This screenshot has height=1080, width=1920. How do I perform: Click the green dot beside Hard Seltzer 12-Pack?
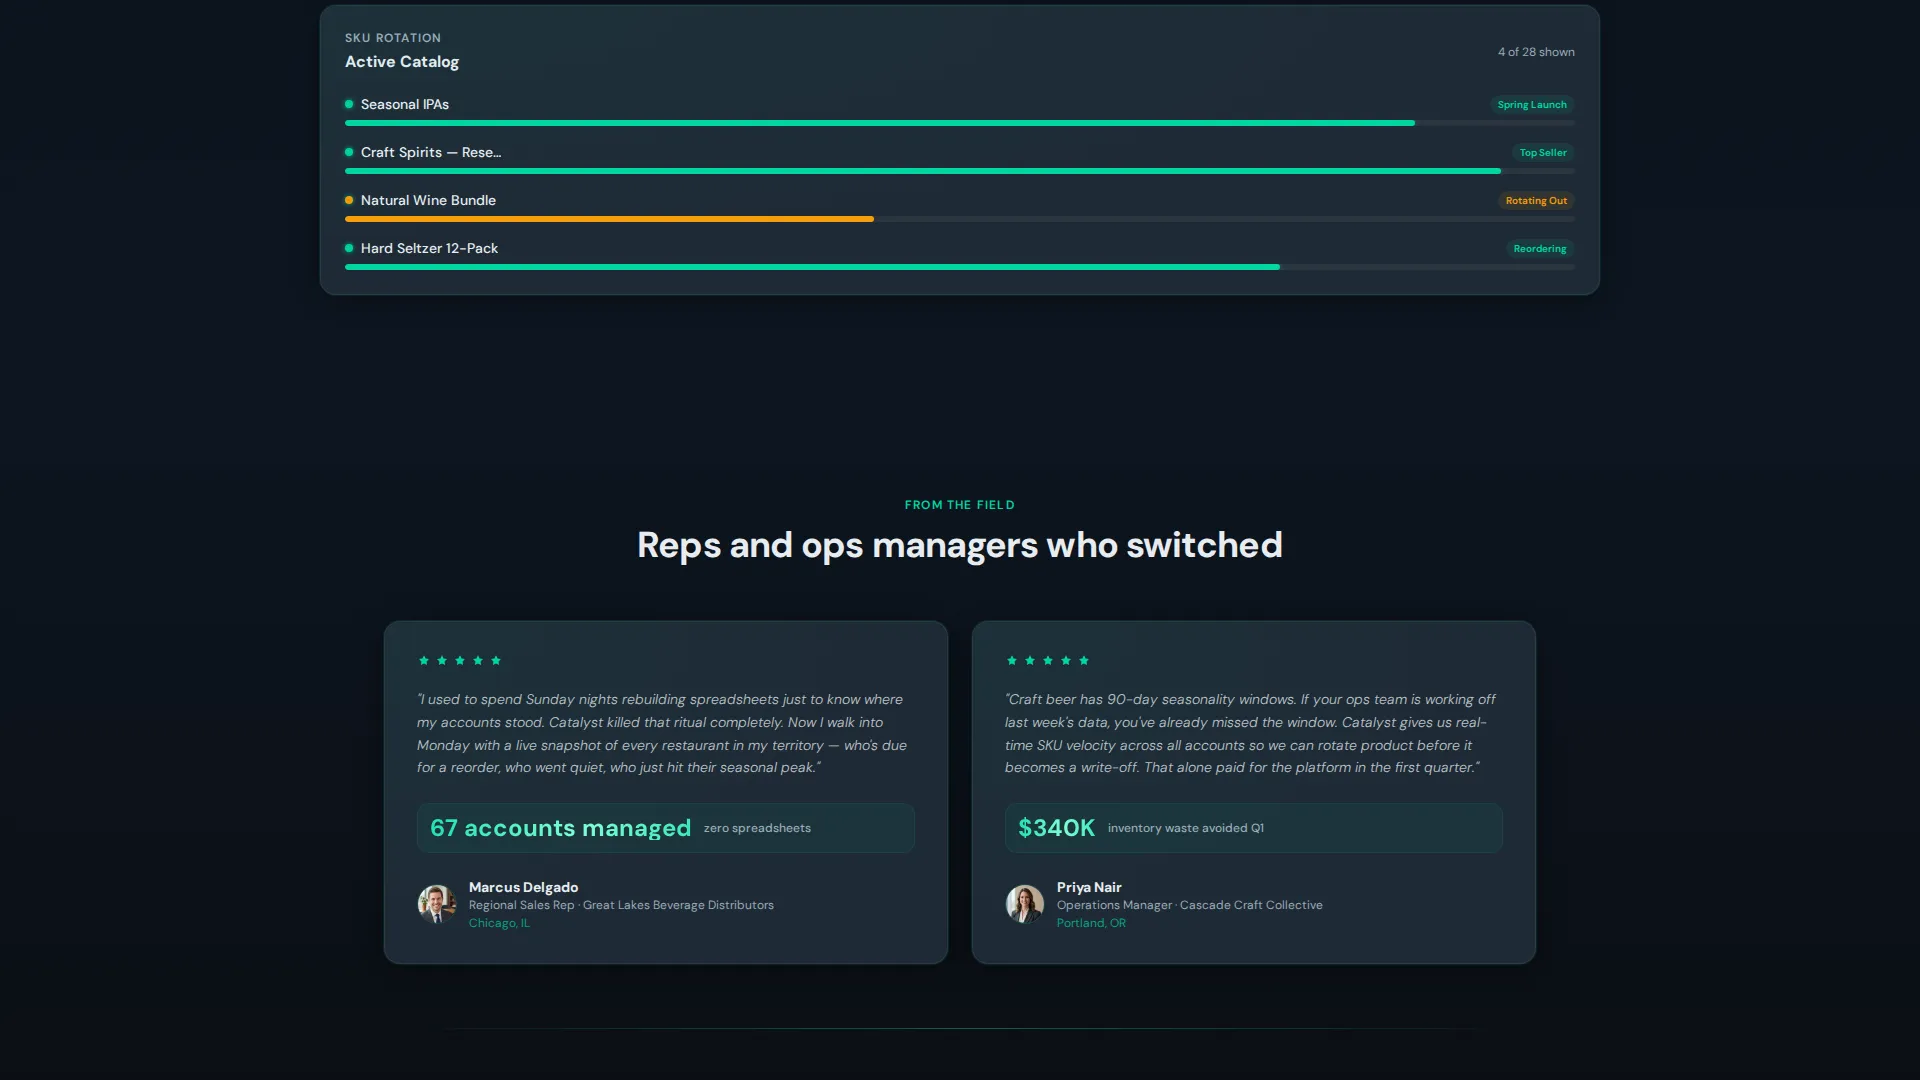coord(349,248)
